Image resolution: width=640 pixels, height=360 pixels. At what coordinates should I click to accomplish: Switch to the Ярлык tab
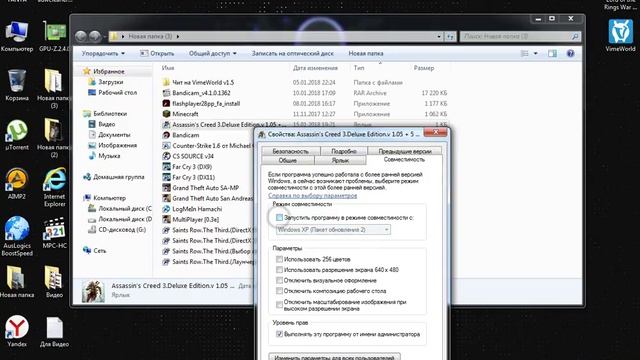340,160
